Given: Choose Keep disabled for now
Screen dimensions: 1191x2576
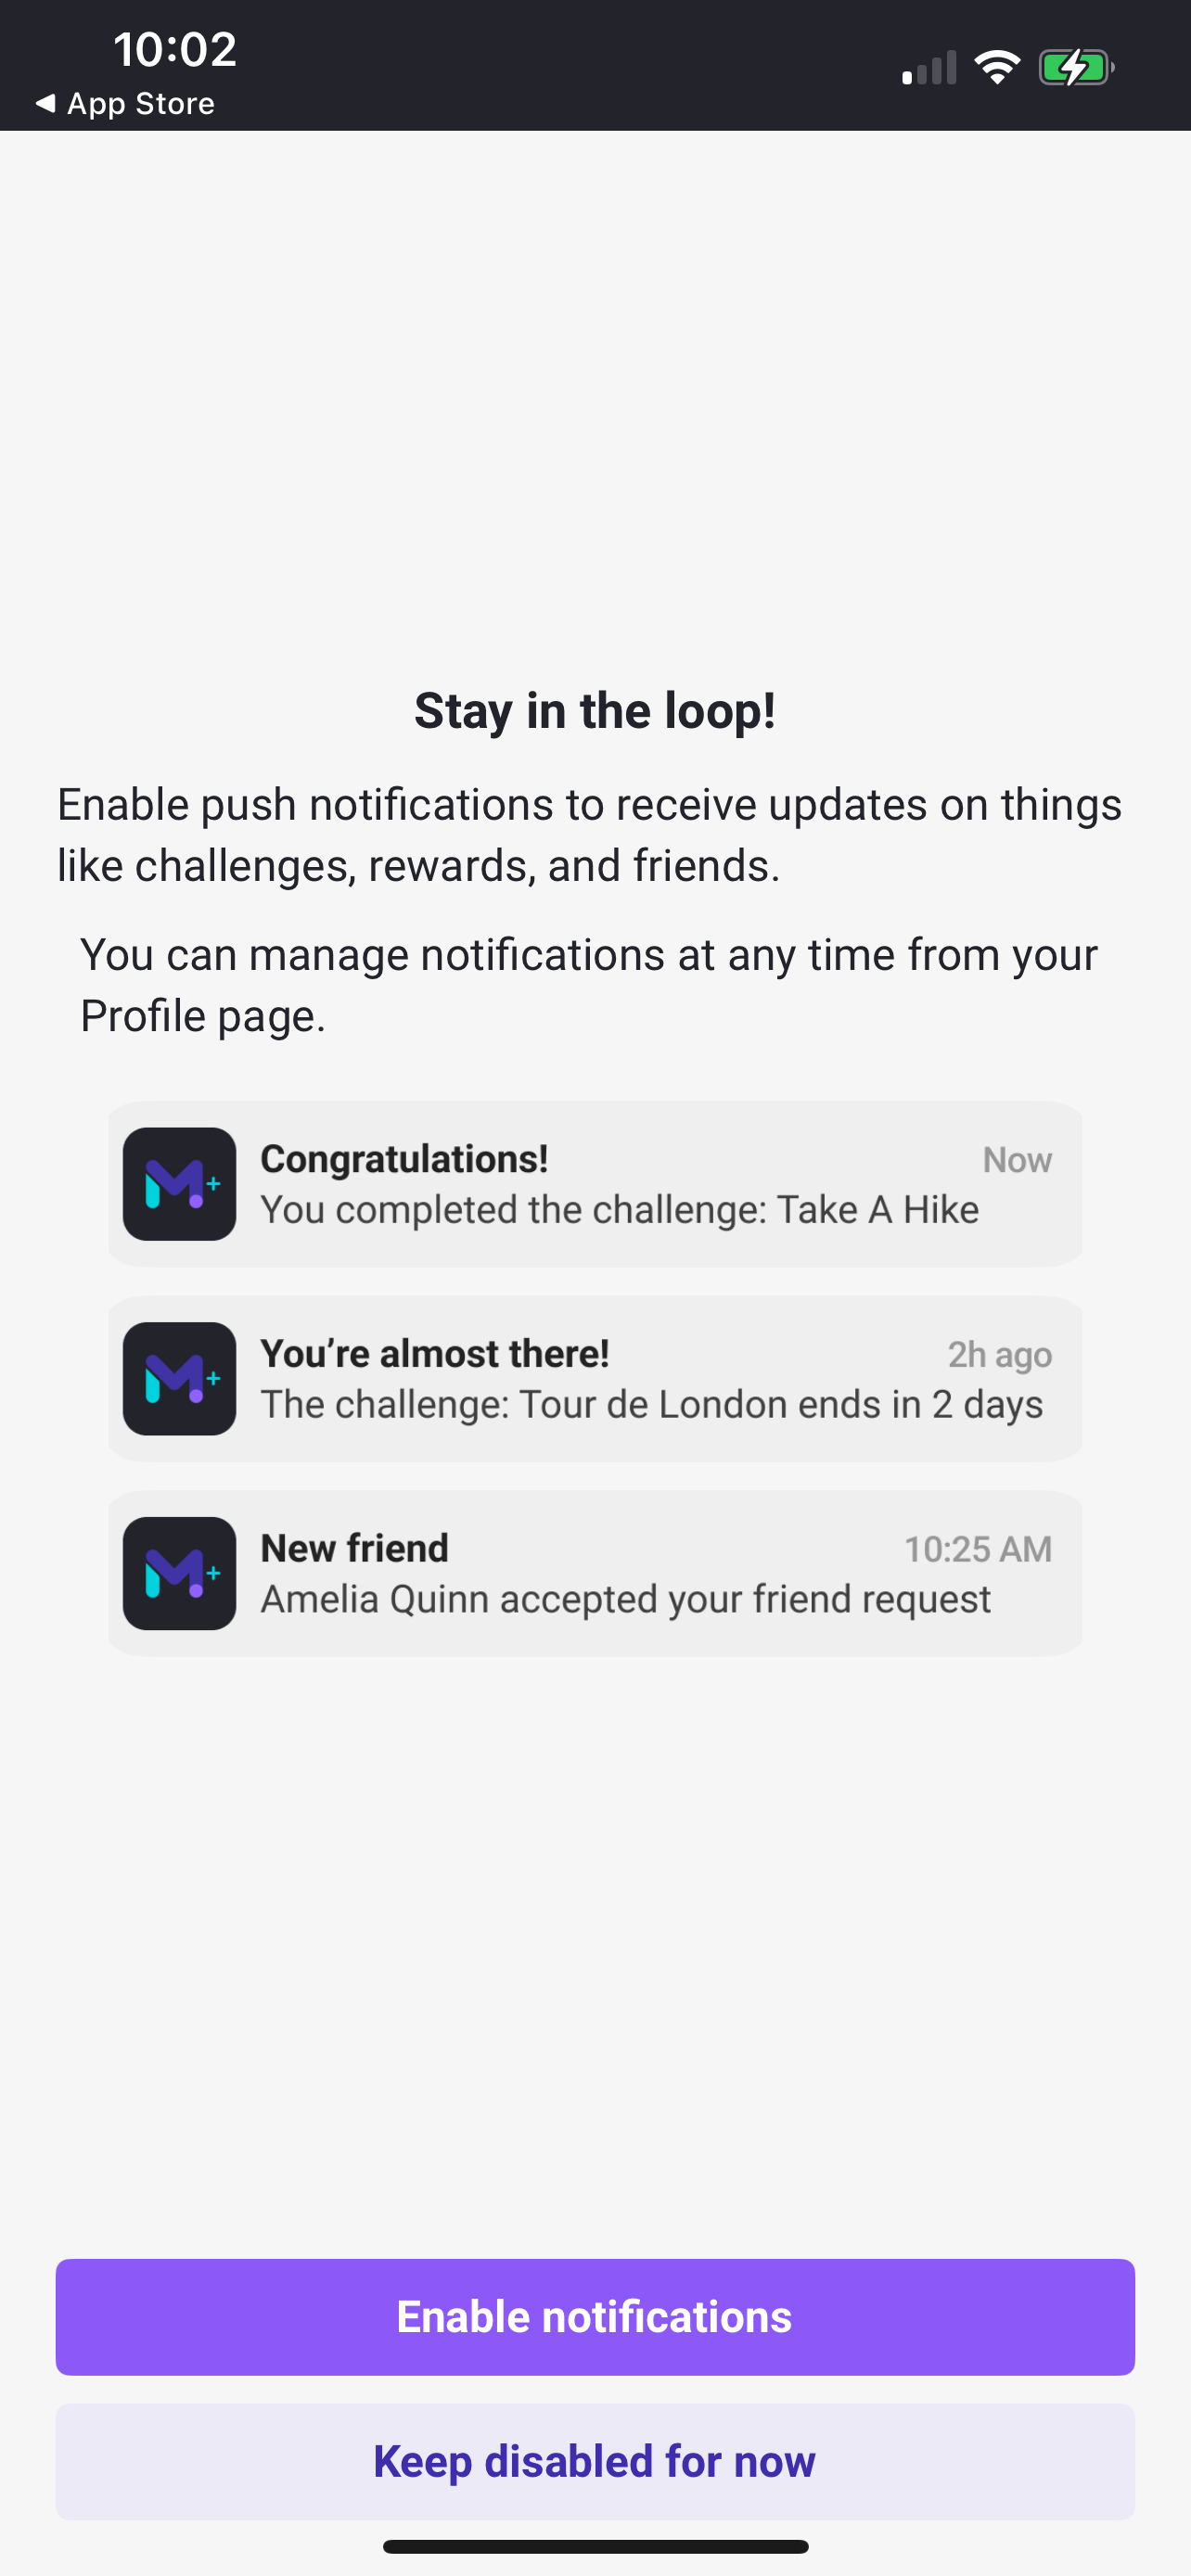Looking at the screenshot, I should (x=595, y=2462).
